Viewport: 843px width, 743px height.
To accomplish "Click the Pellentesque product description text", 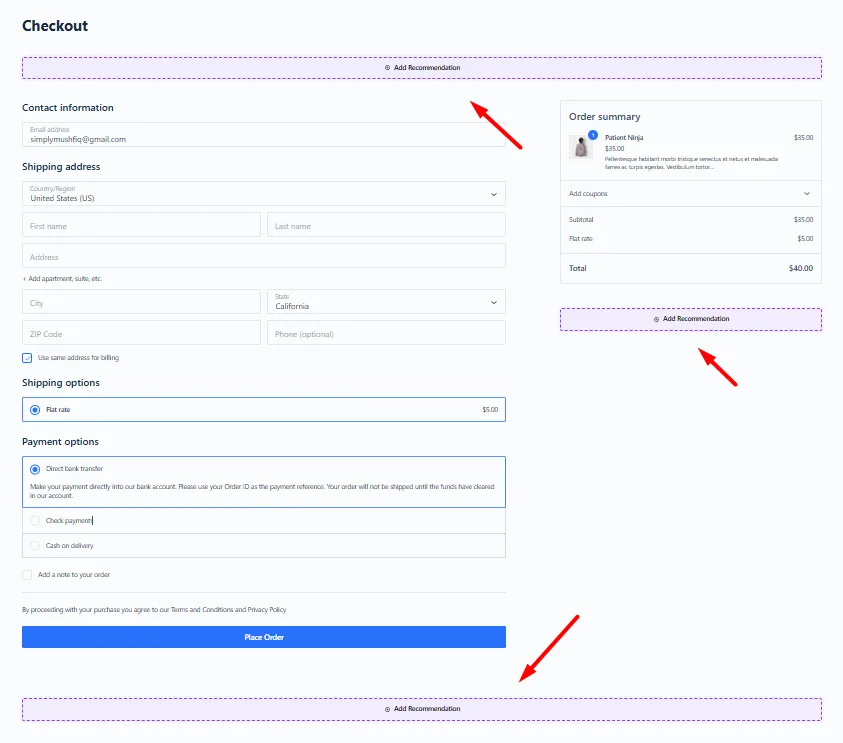I will (691, 163).
